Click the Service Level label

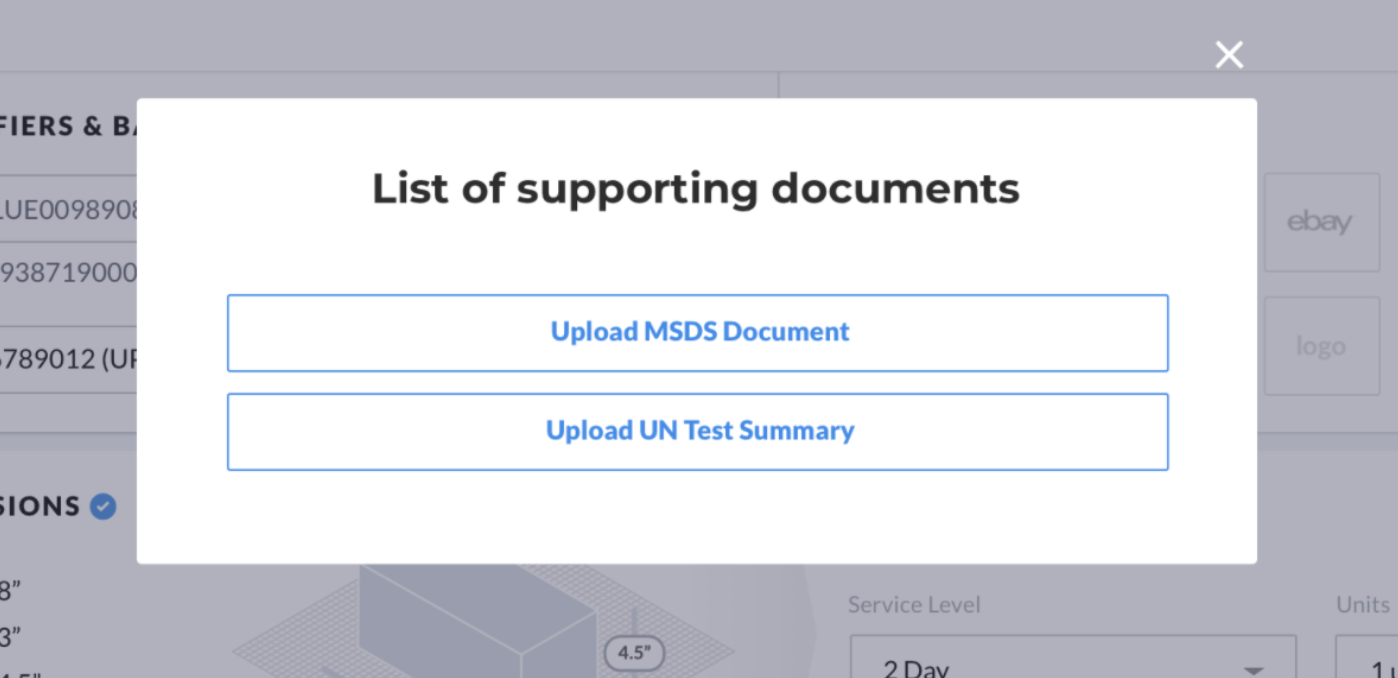(x=914, y=605)
